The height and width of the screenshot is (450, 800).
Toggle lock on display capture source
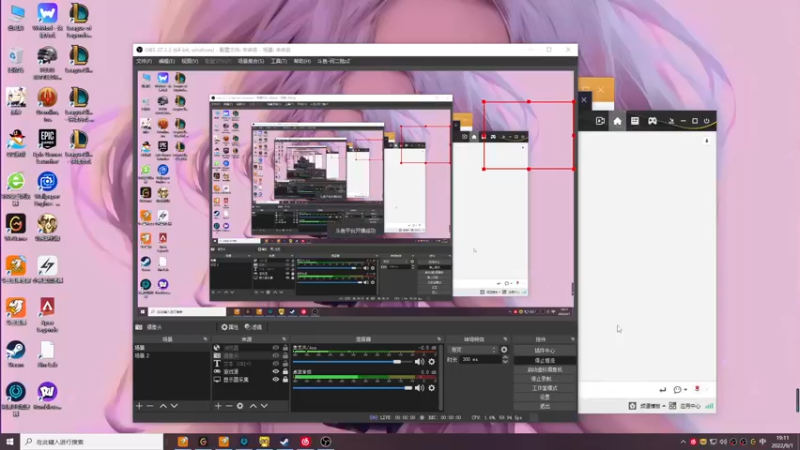point(285,380)
